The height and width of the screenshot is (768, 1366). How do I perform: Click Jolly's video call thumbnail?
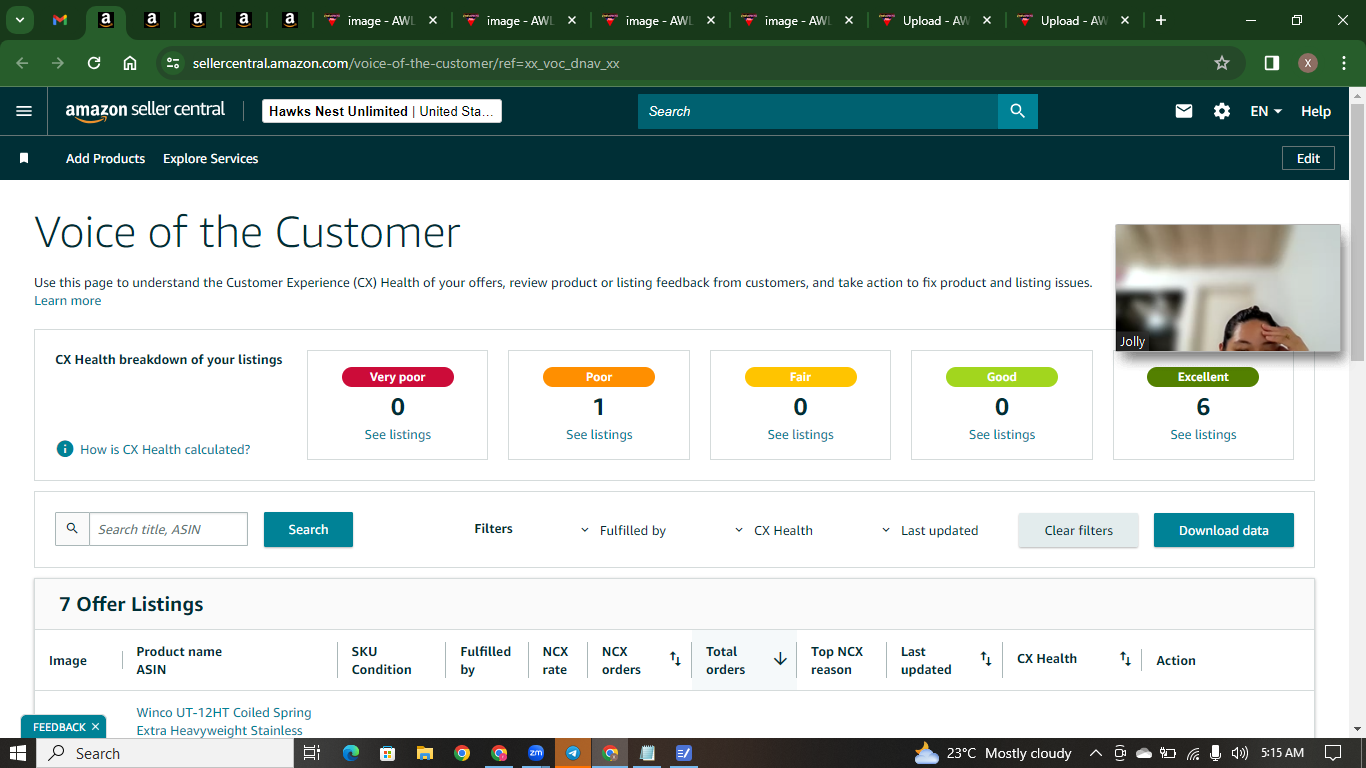tap(1228, 288)
